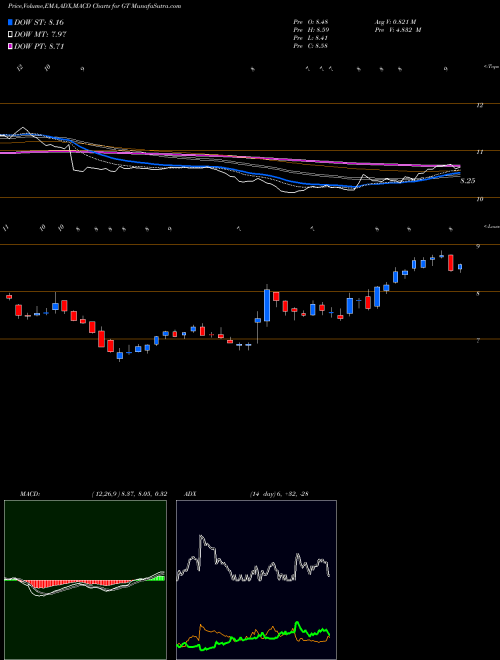Open the MACD indicator chart panel

pyautogui.click(x=85, y=580)
